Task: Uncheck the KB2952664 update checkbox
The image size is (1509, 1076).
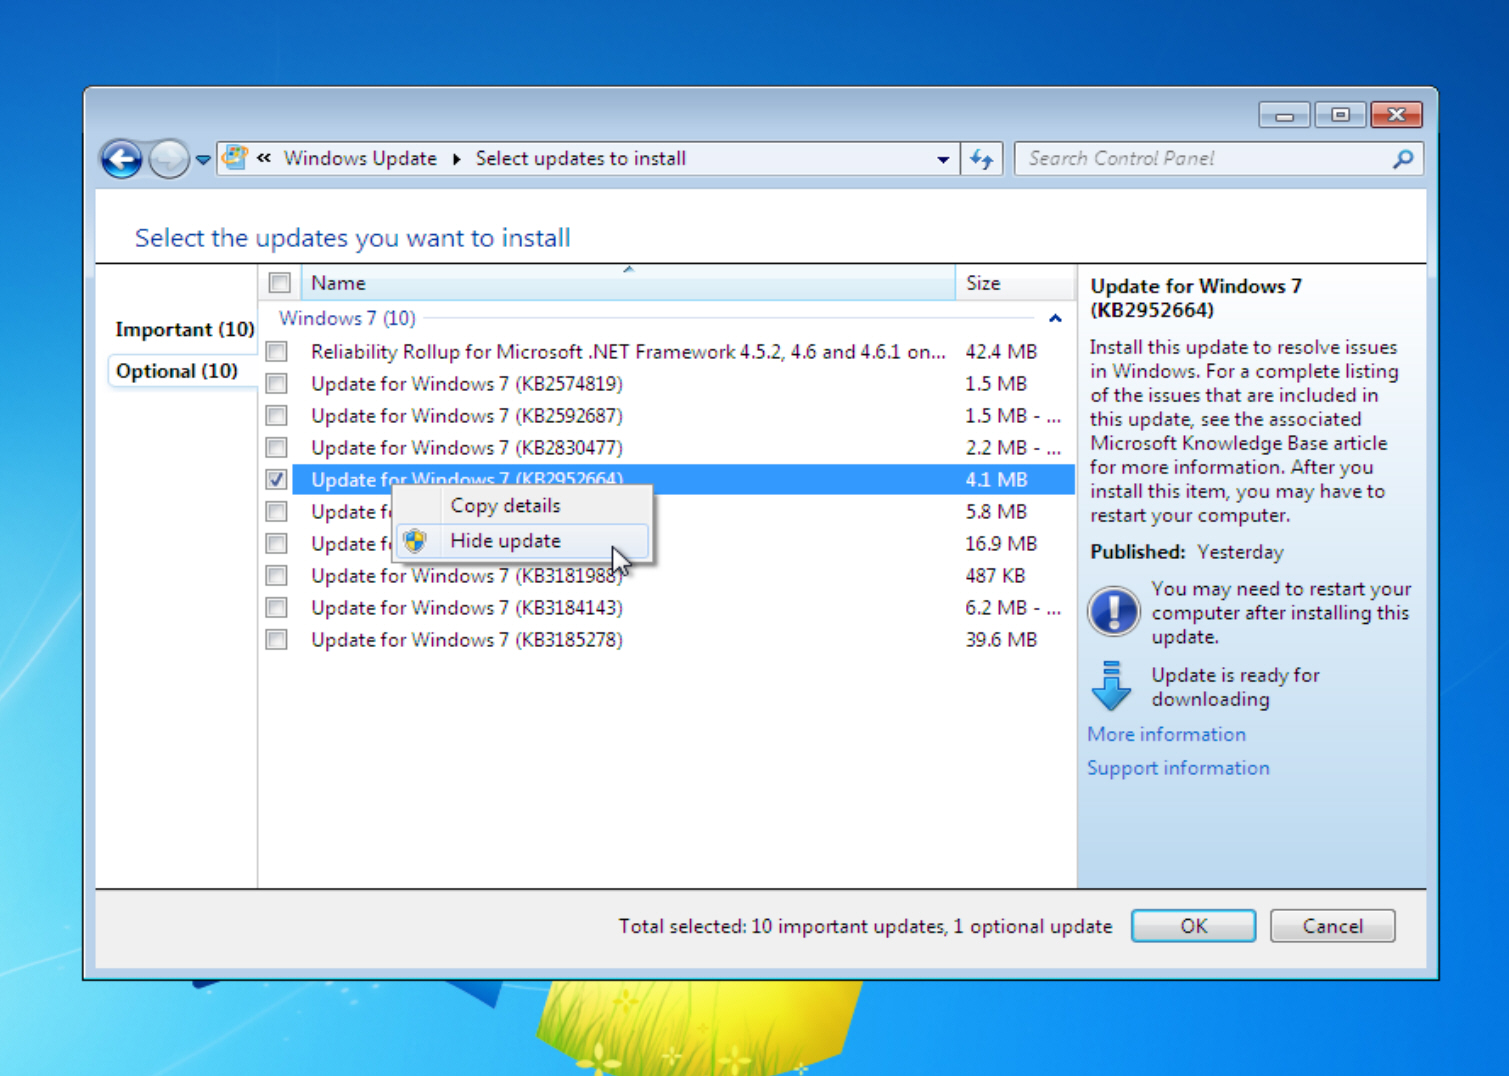Action: pyautogui.click(x=277, y=479)
